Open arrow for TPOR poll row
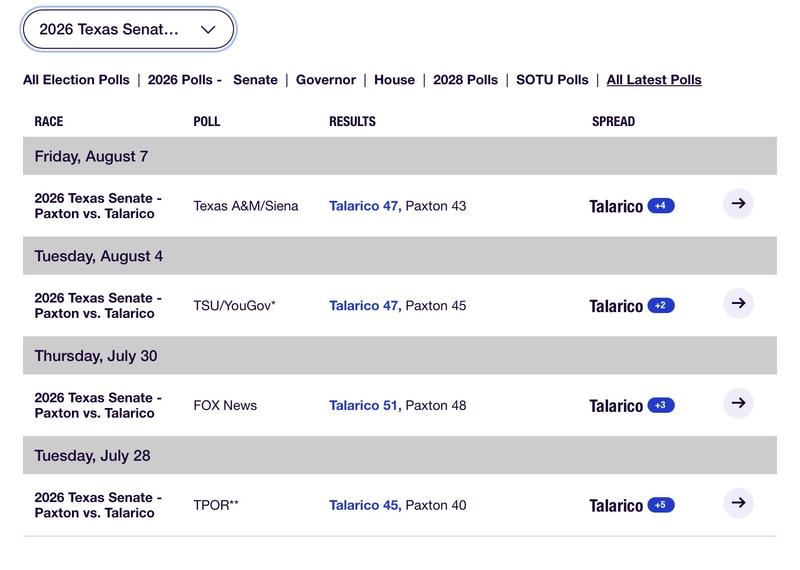The height and width of the screenshot is (570, 800). (738, 503)
